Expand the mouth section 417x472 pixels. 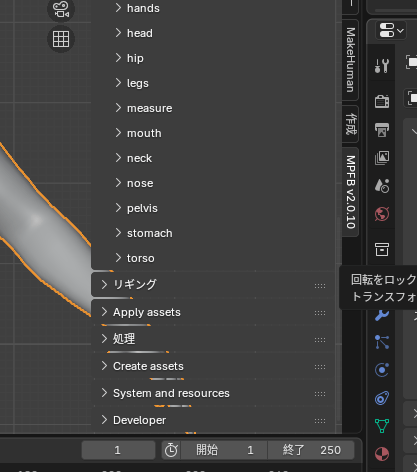[x=138, y=133]
